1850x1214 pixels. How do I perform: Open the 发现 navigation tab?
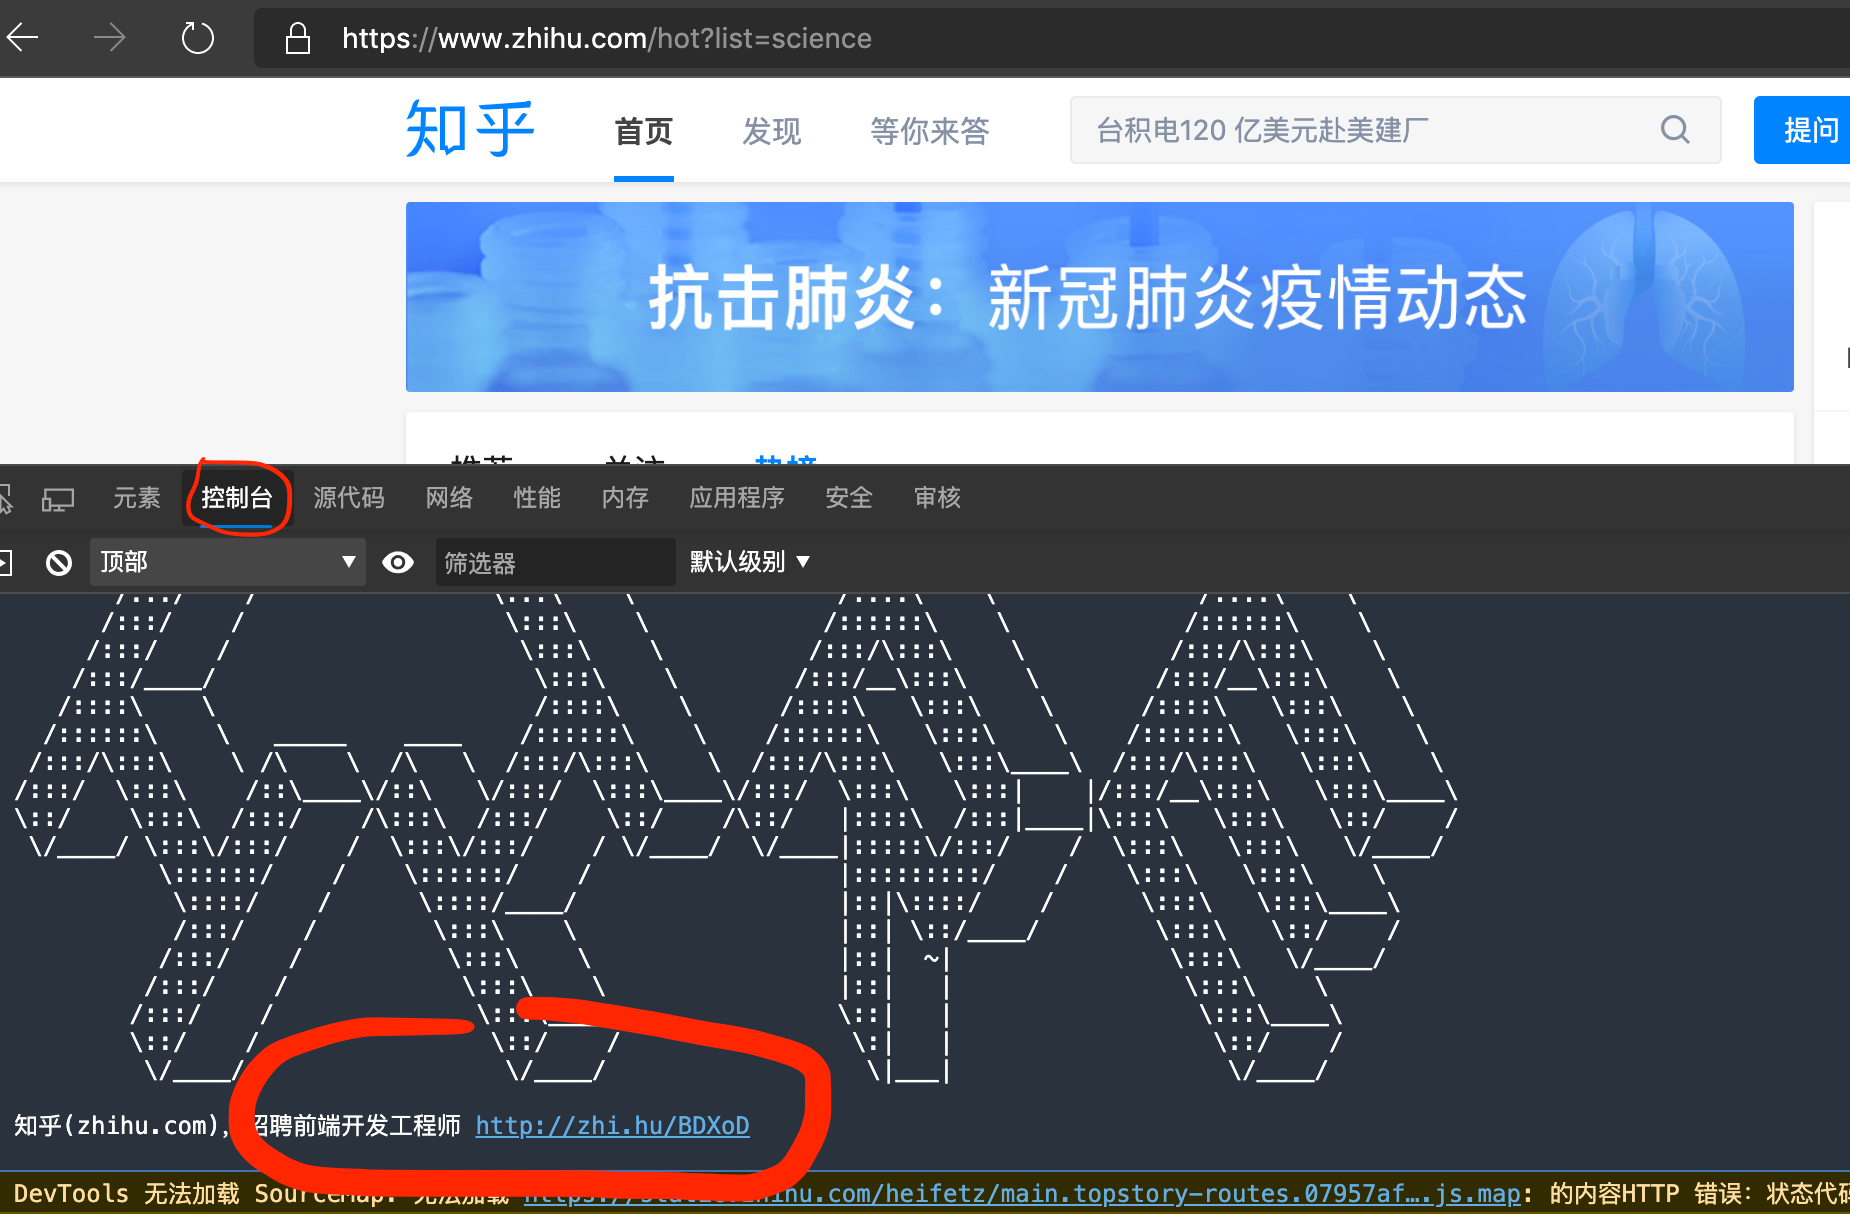tap(771, 131)
